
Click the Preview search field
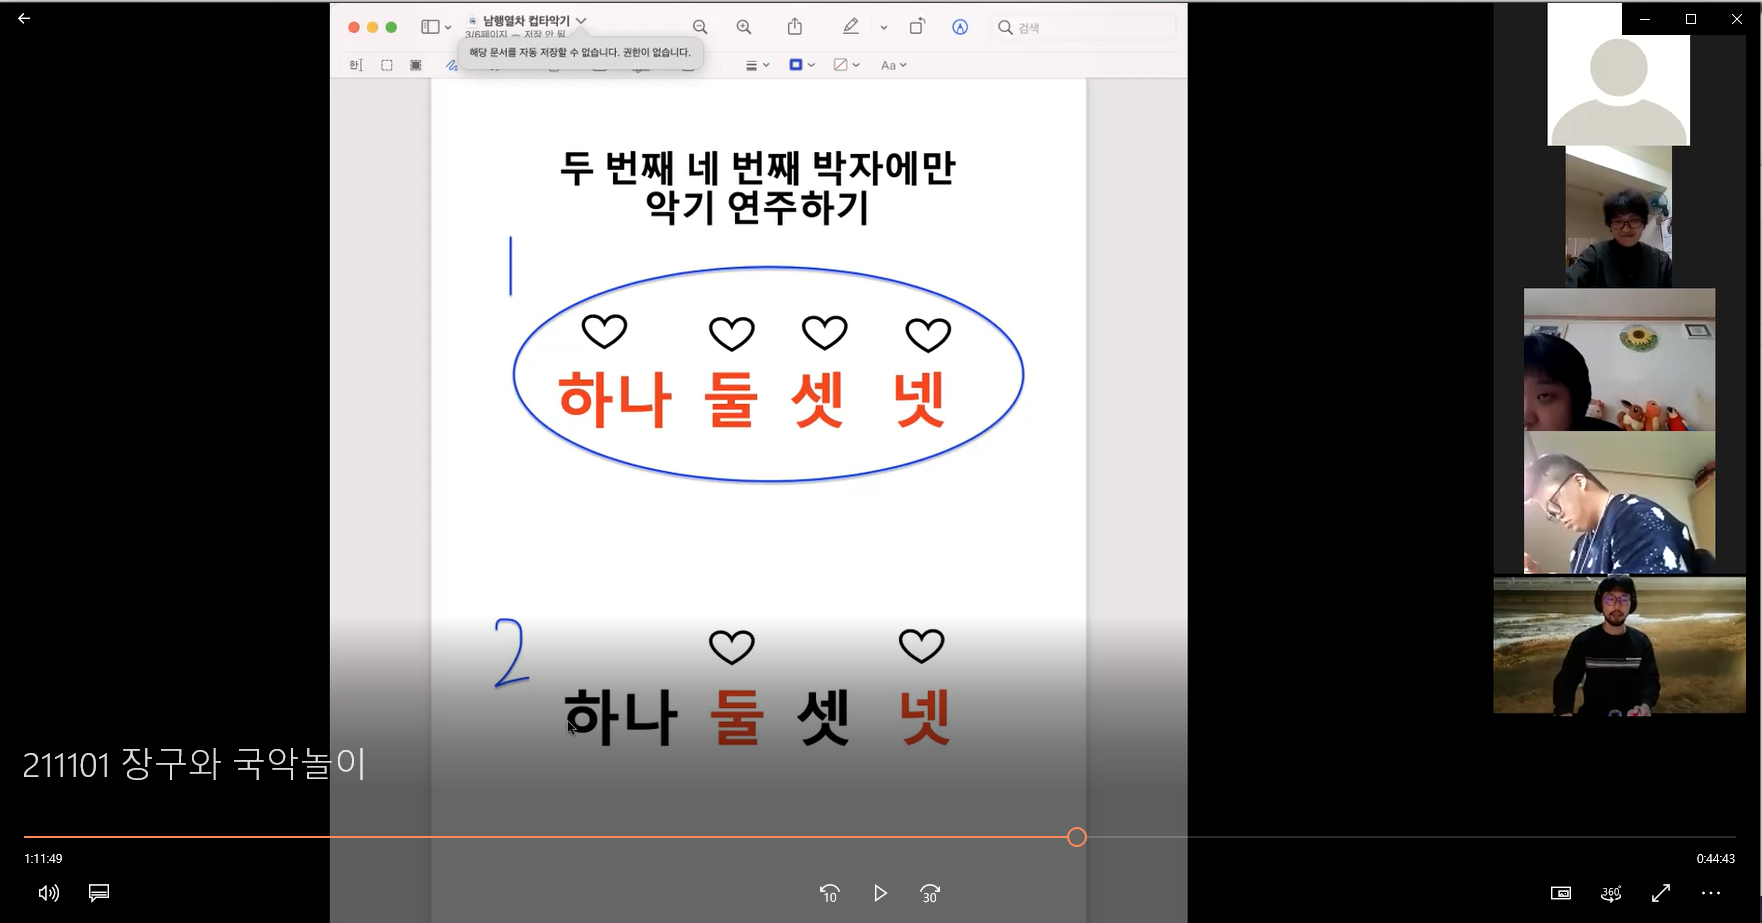pyautogui.click(x=1084, y=27)
